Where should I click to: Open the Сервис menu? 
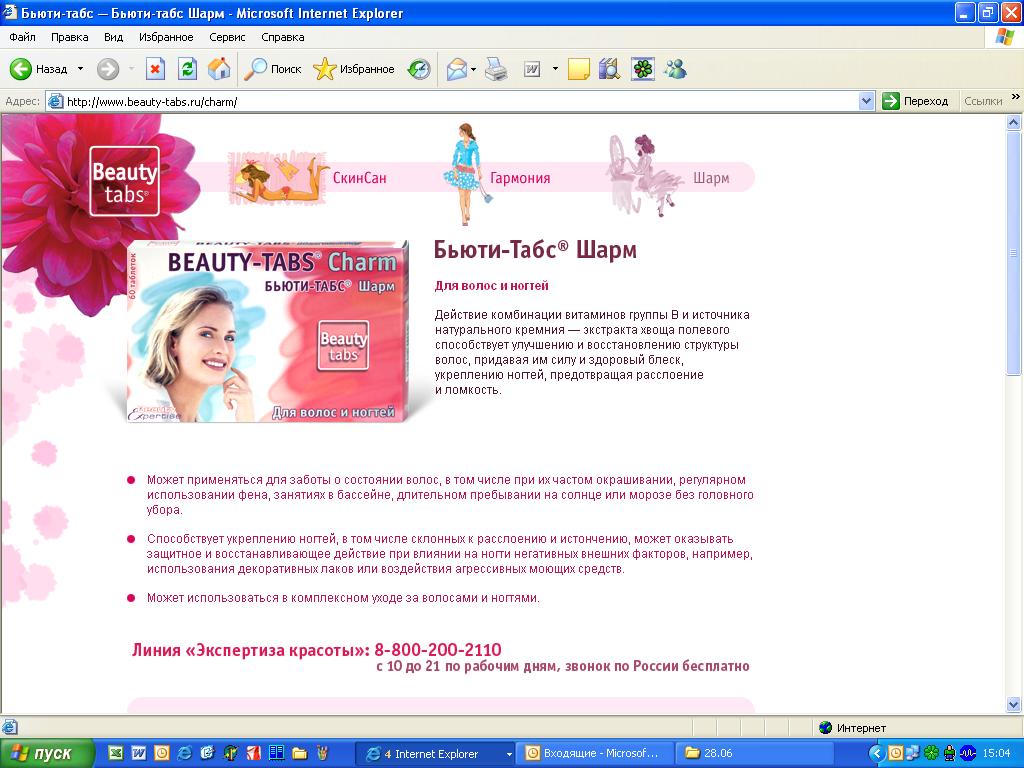click(x=227, y=37)
